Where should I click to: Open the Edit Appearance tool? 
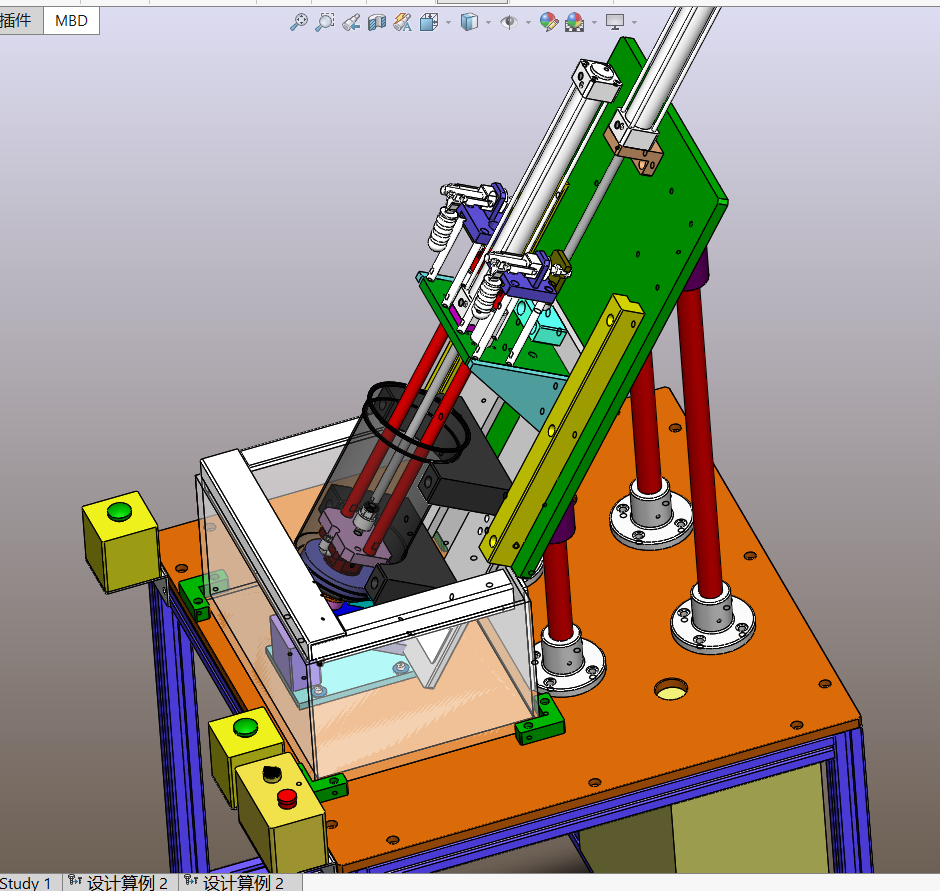549,22
